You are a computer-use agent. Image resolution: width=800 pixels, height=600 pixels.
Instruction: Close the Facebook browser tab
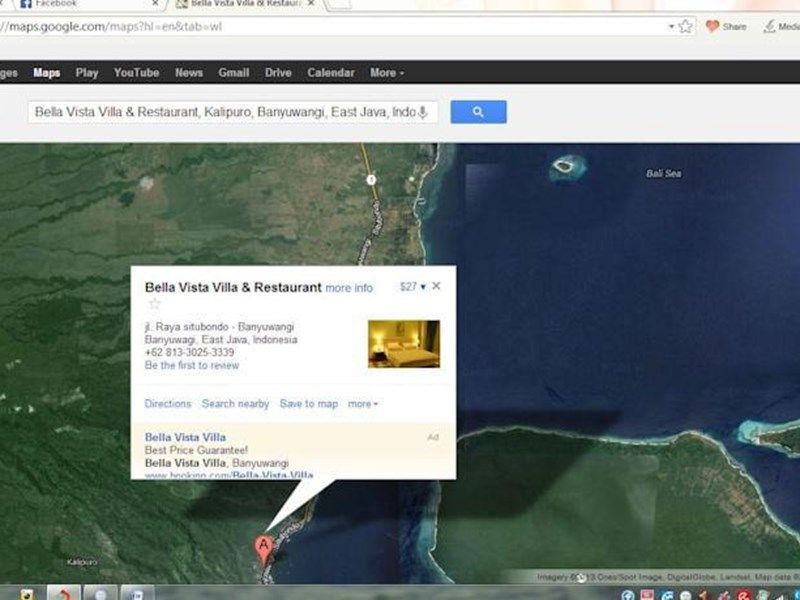tap(155, 4)
